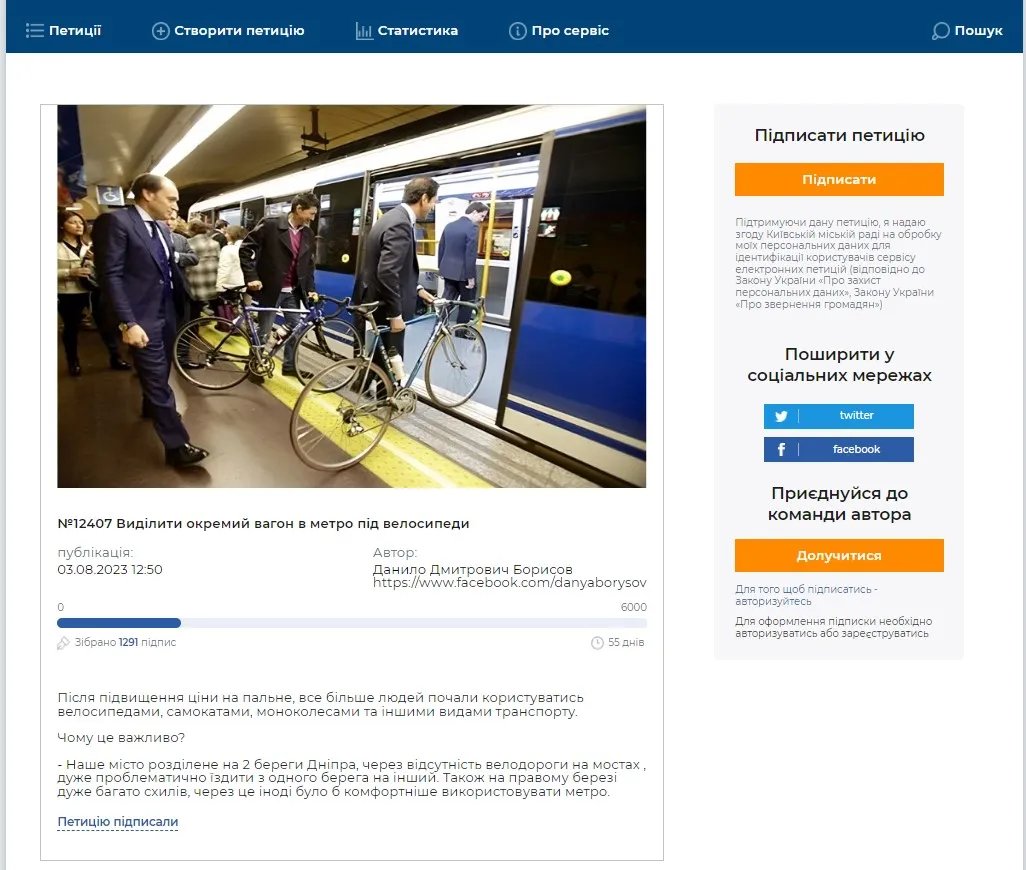Viewport: 1026px width, 870px height.
Task: Click the signatures progress bar
Action: (x=352, y=623)
